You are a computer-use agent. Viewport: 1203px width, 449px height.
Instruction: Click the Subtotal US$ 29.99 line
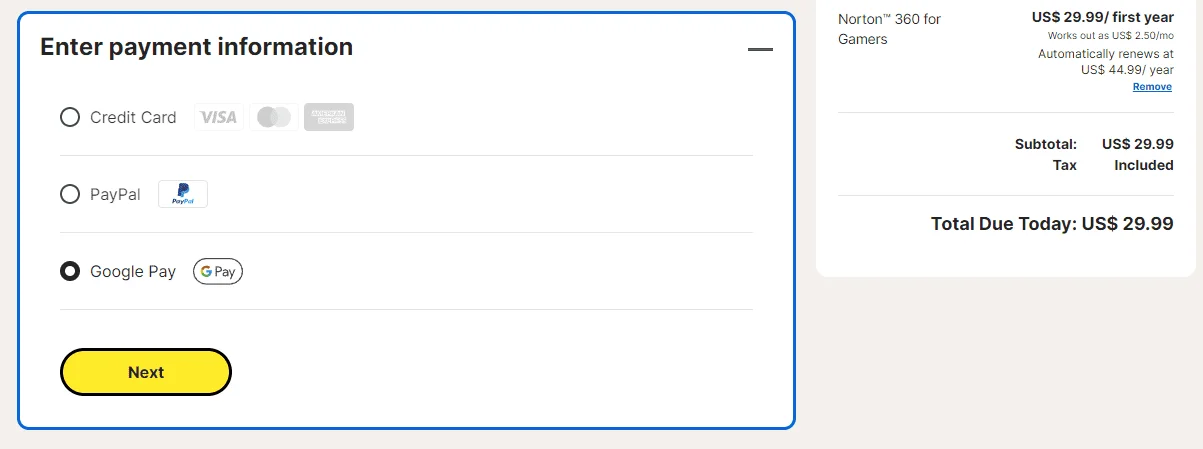[x=1094, y=144]
